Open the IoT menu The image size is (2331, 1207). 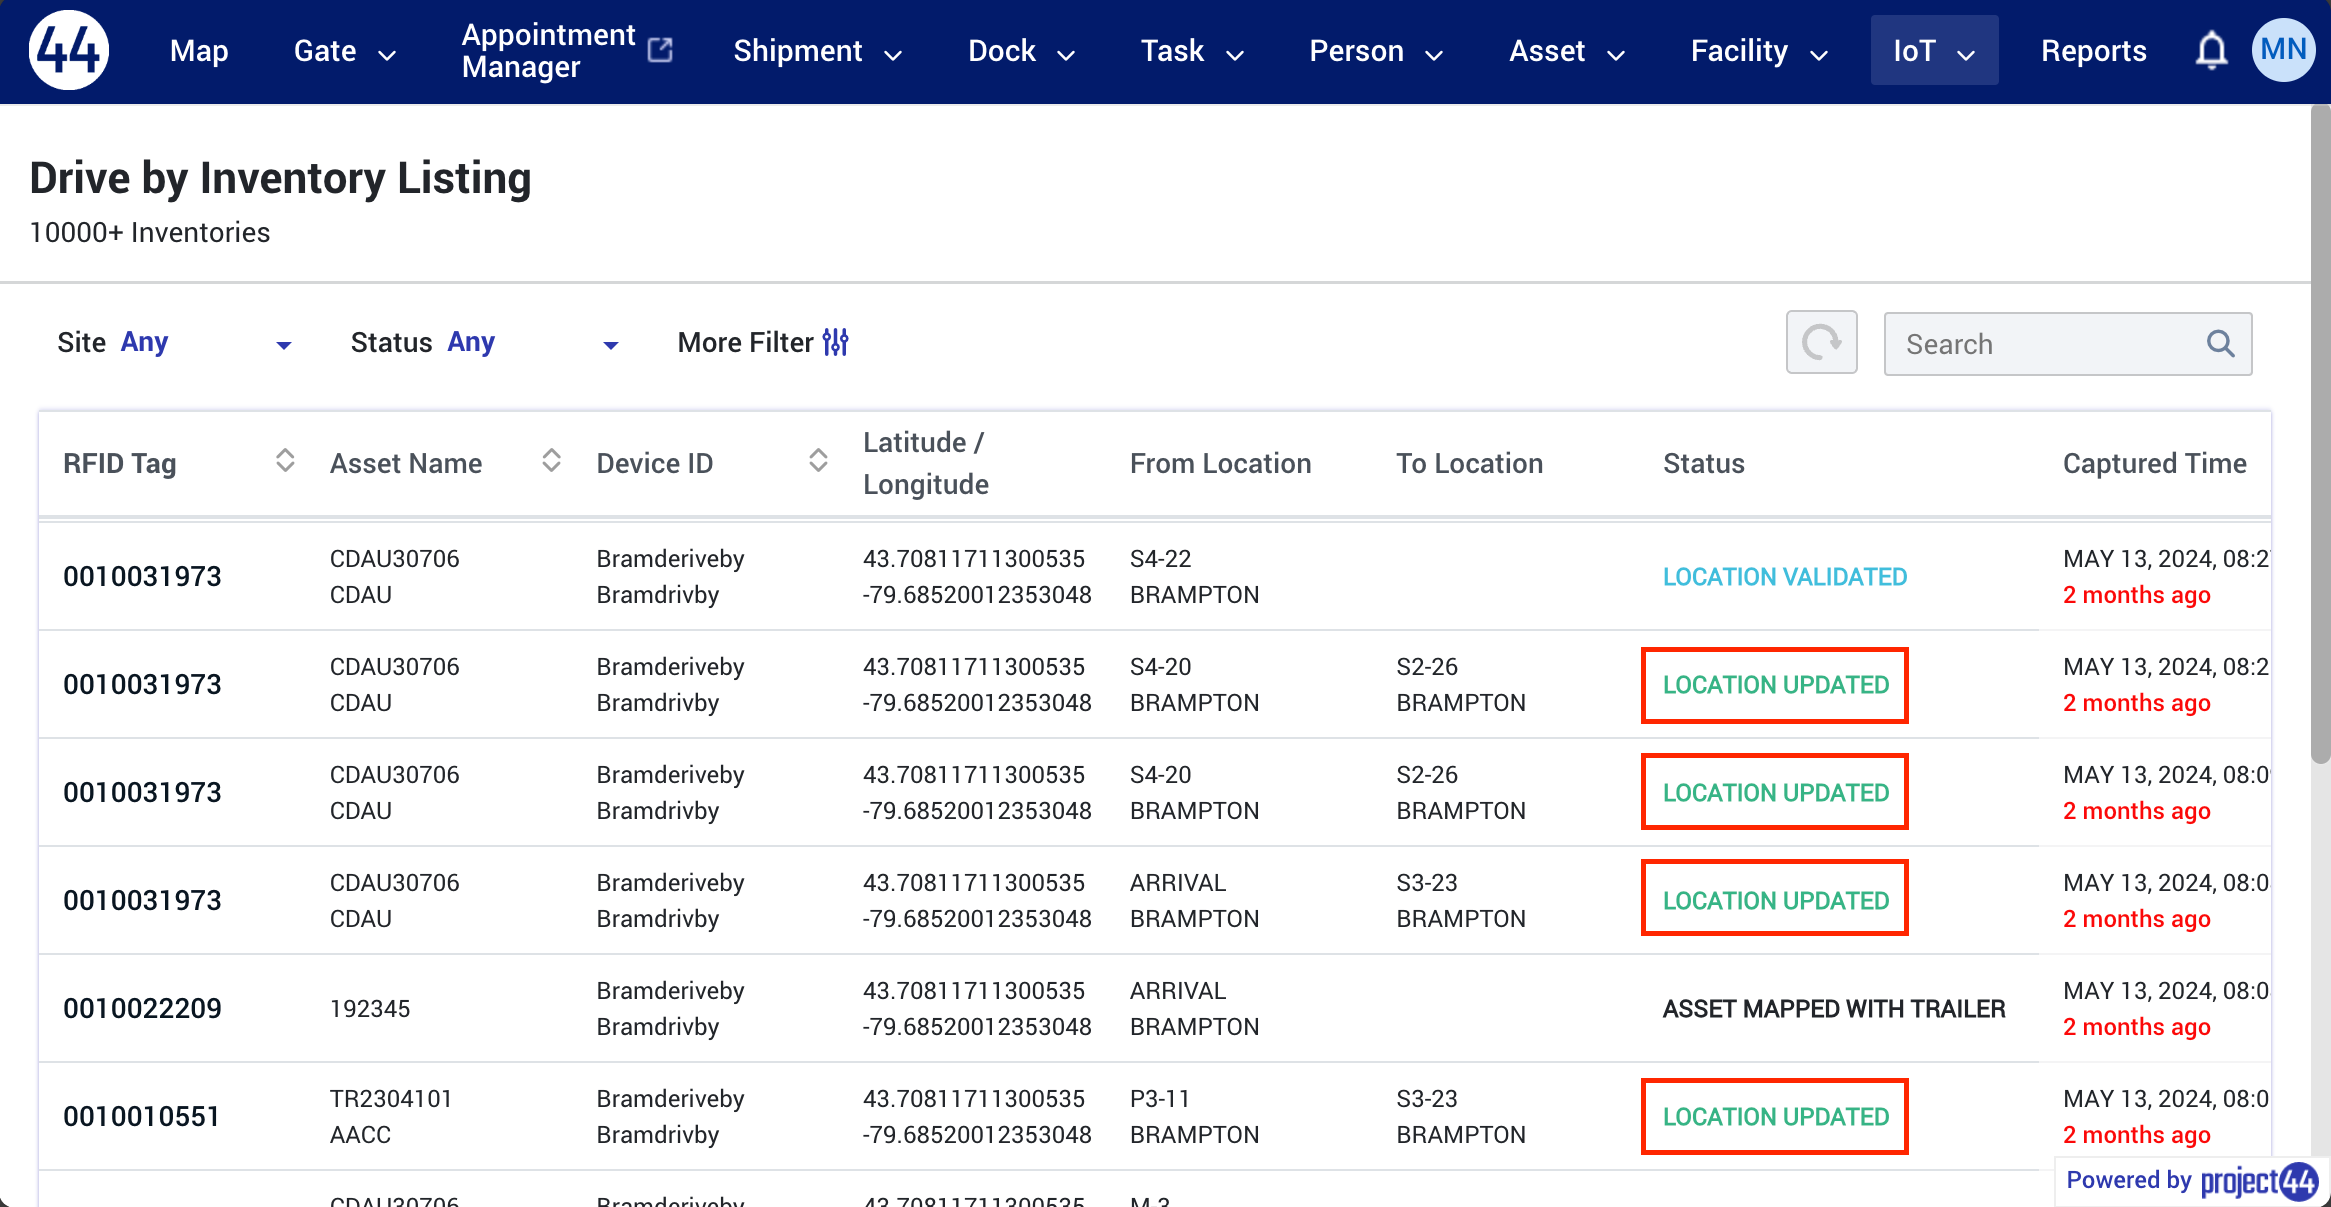coord(1934,50)
